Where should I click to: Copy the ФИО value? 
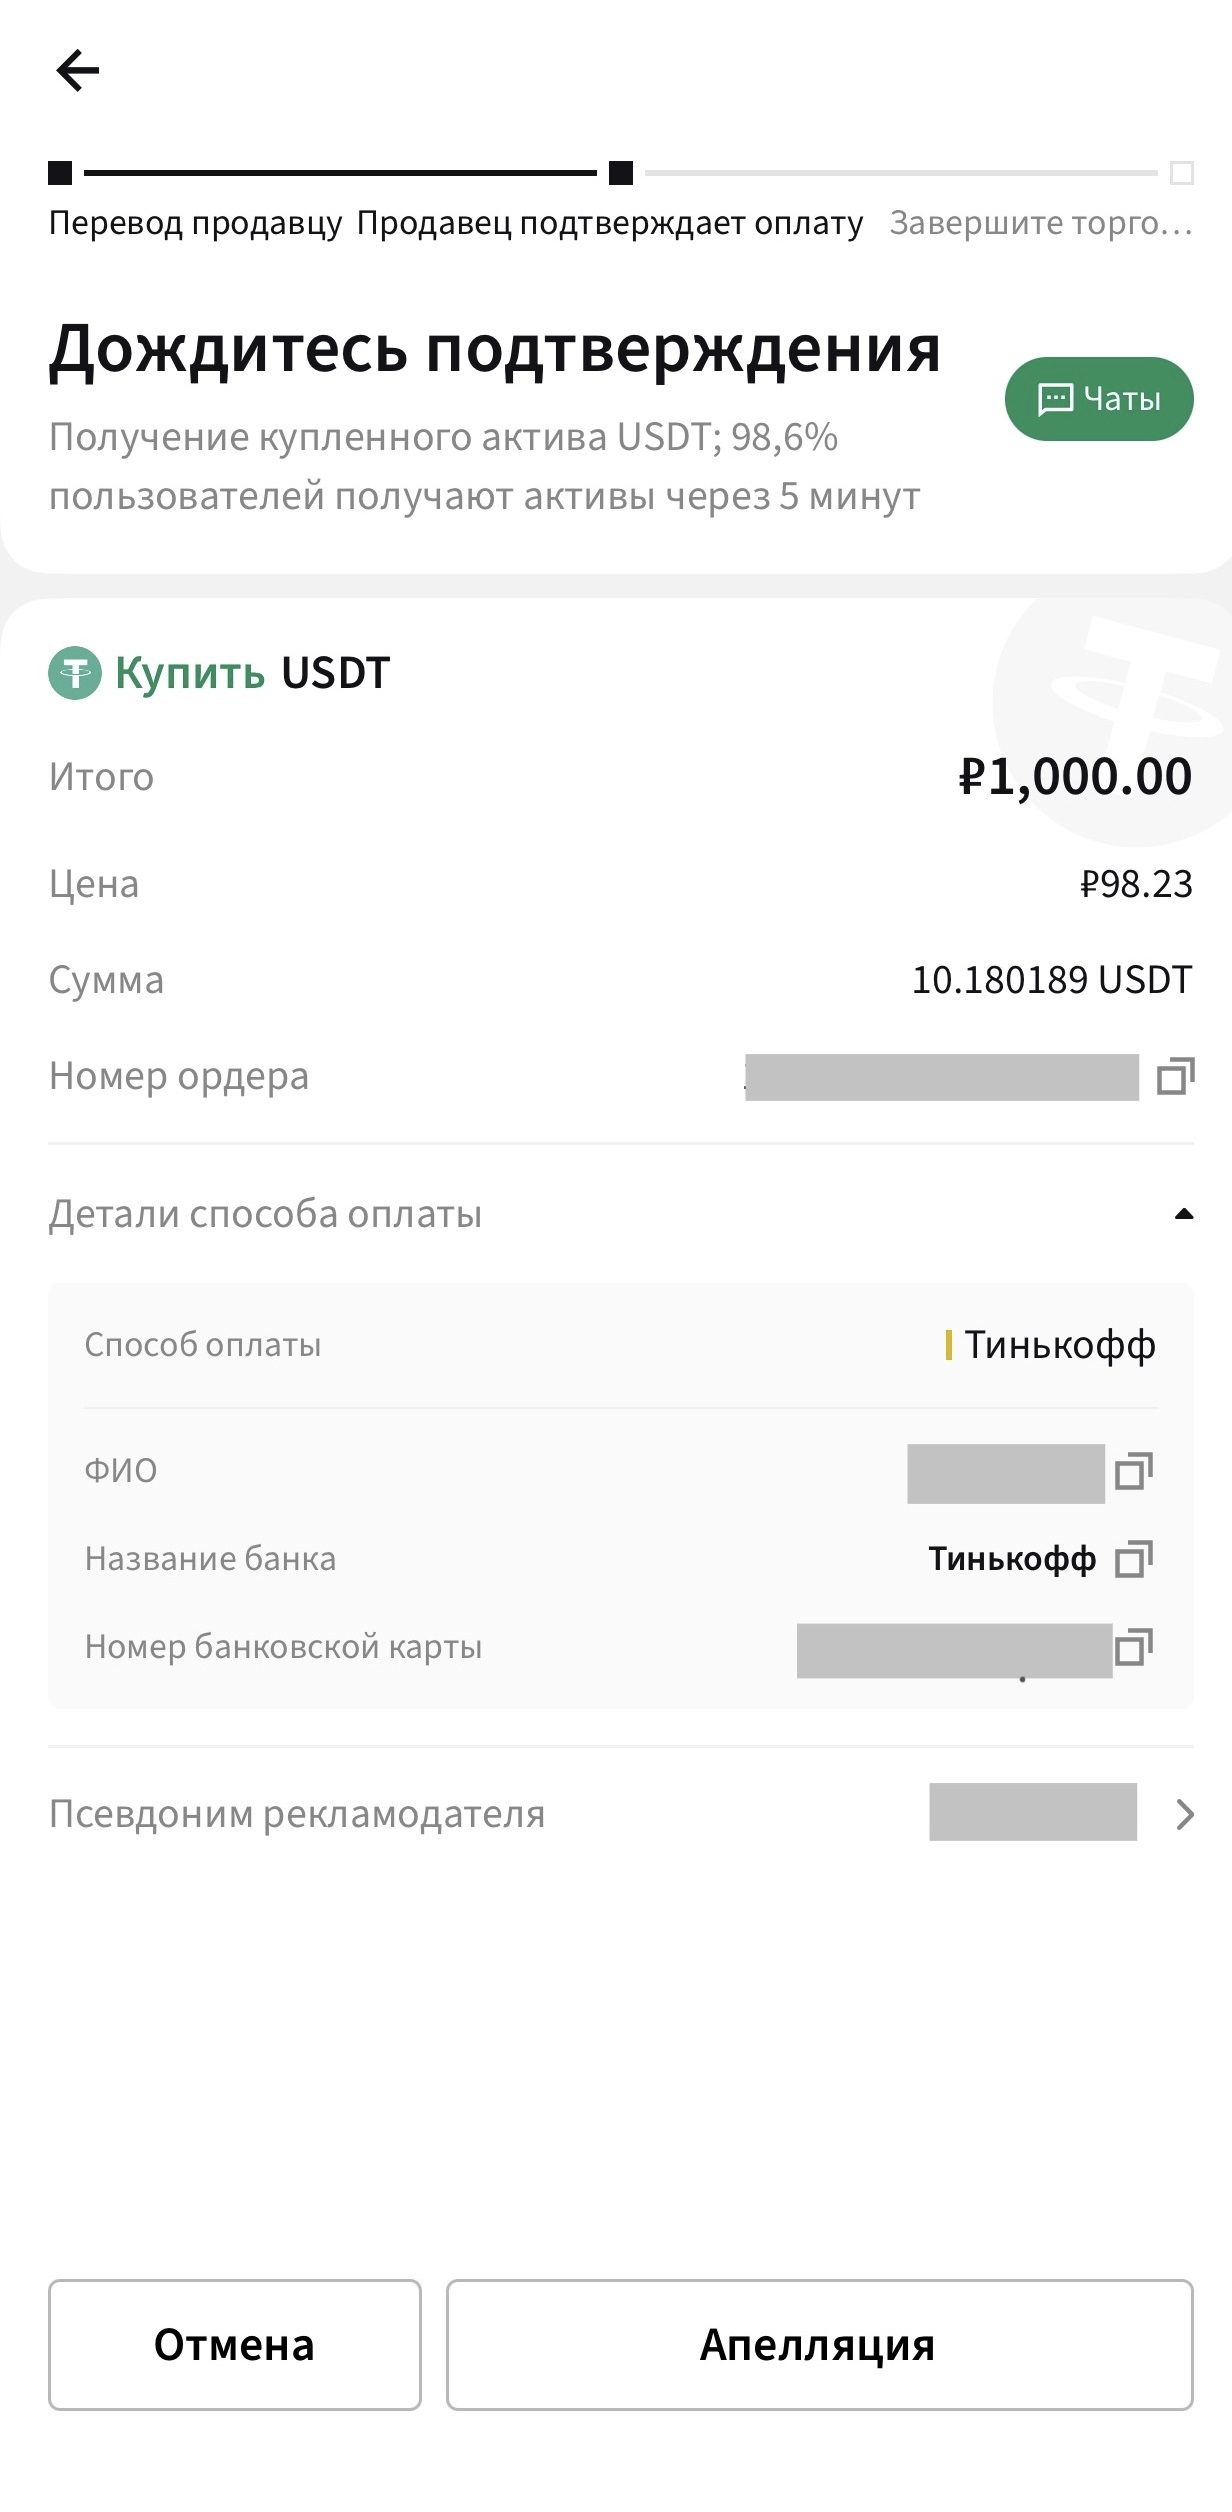(x=1134, y=1471)
